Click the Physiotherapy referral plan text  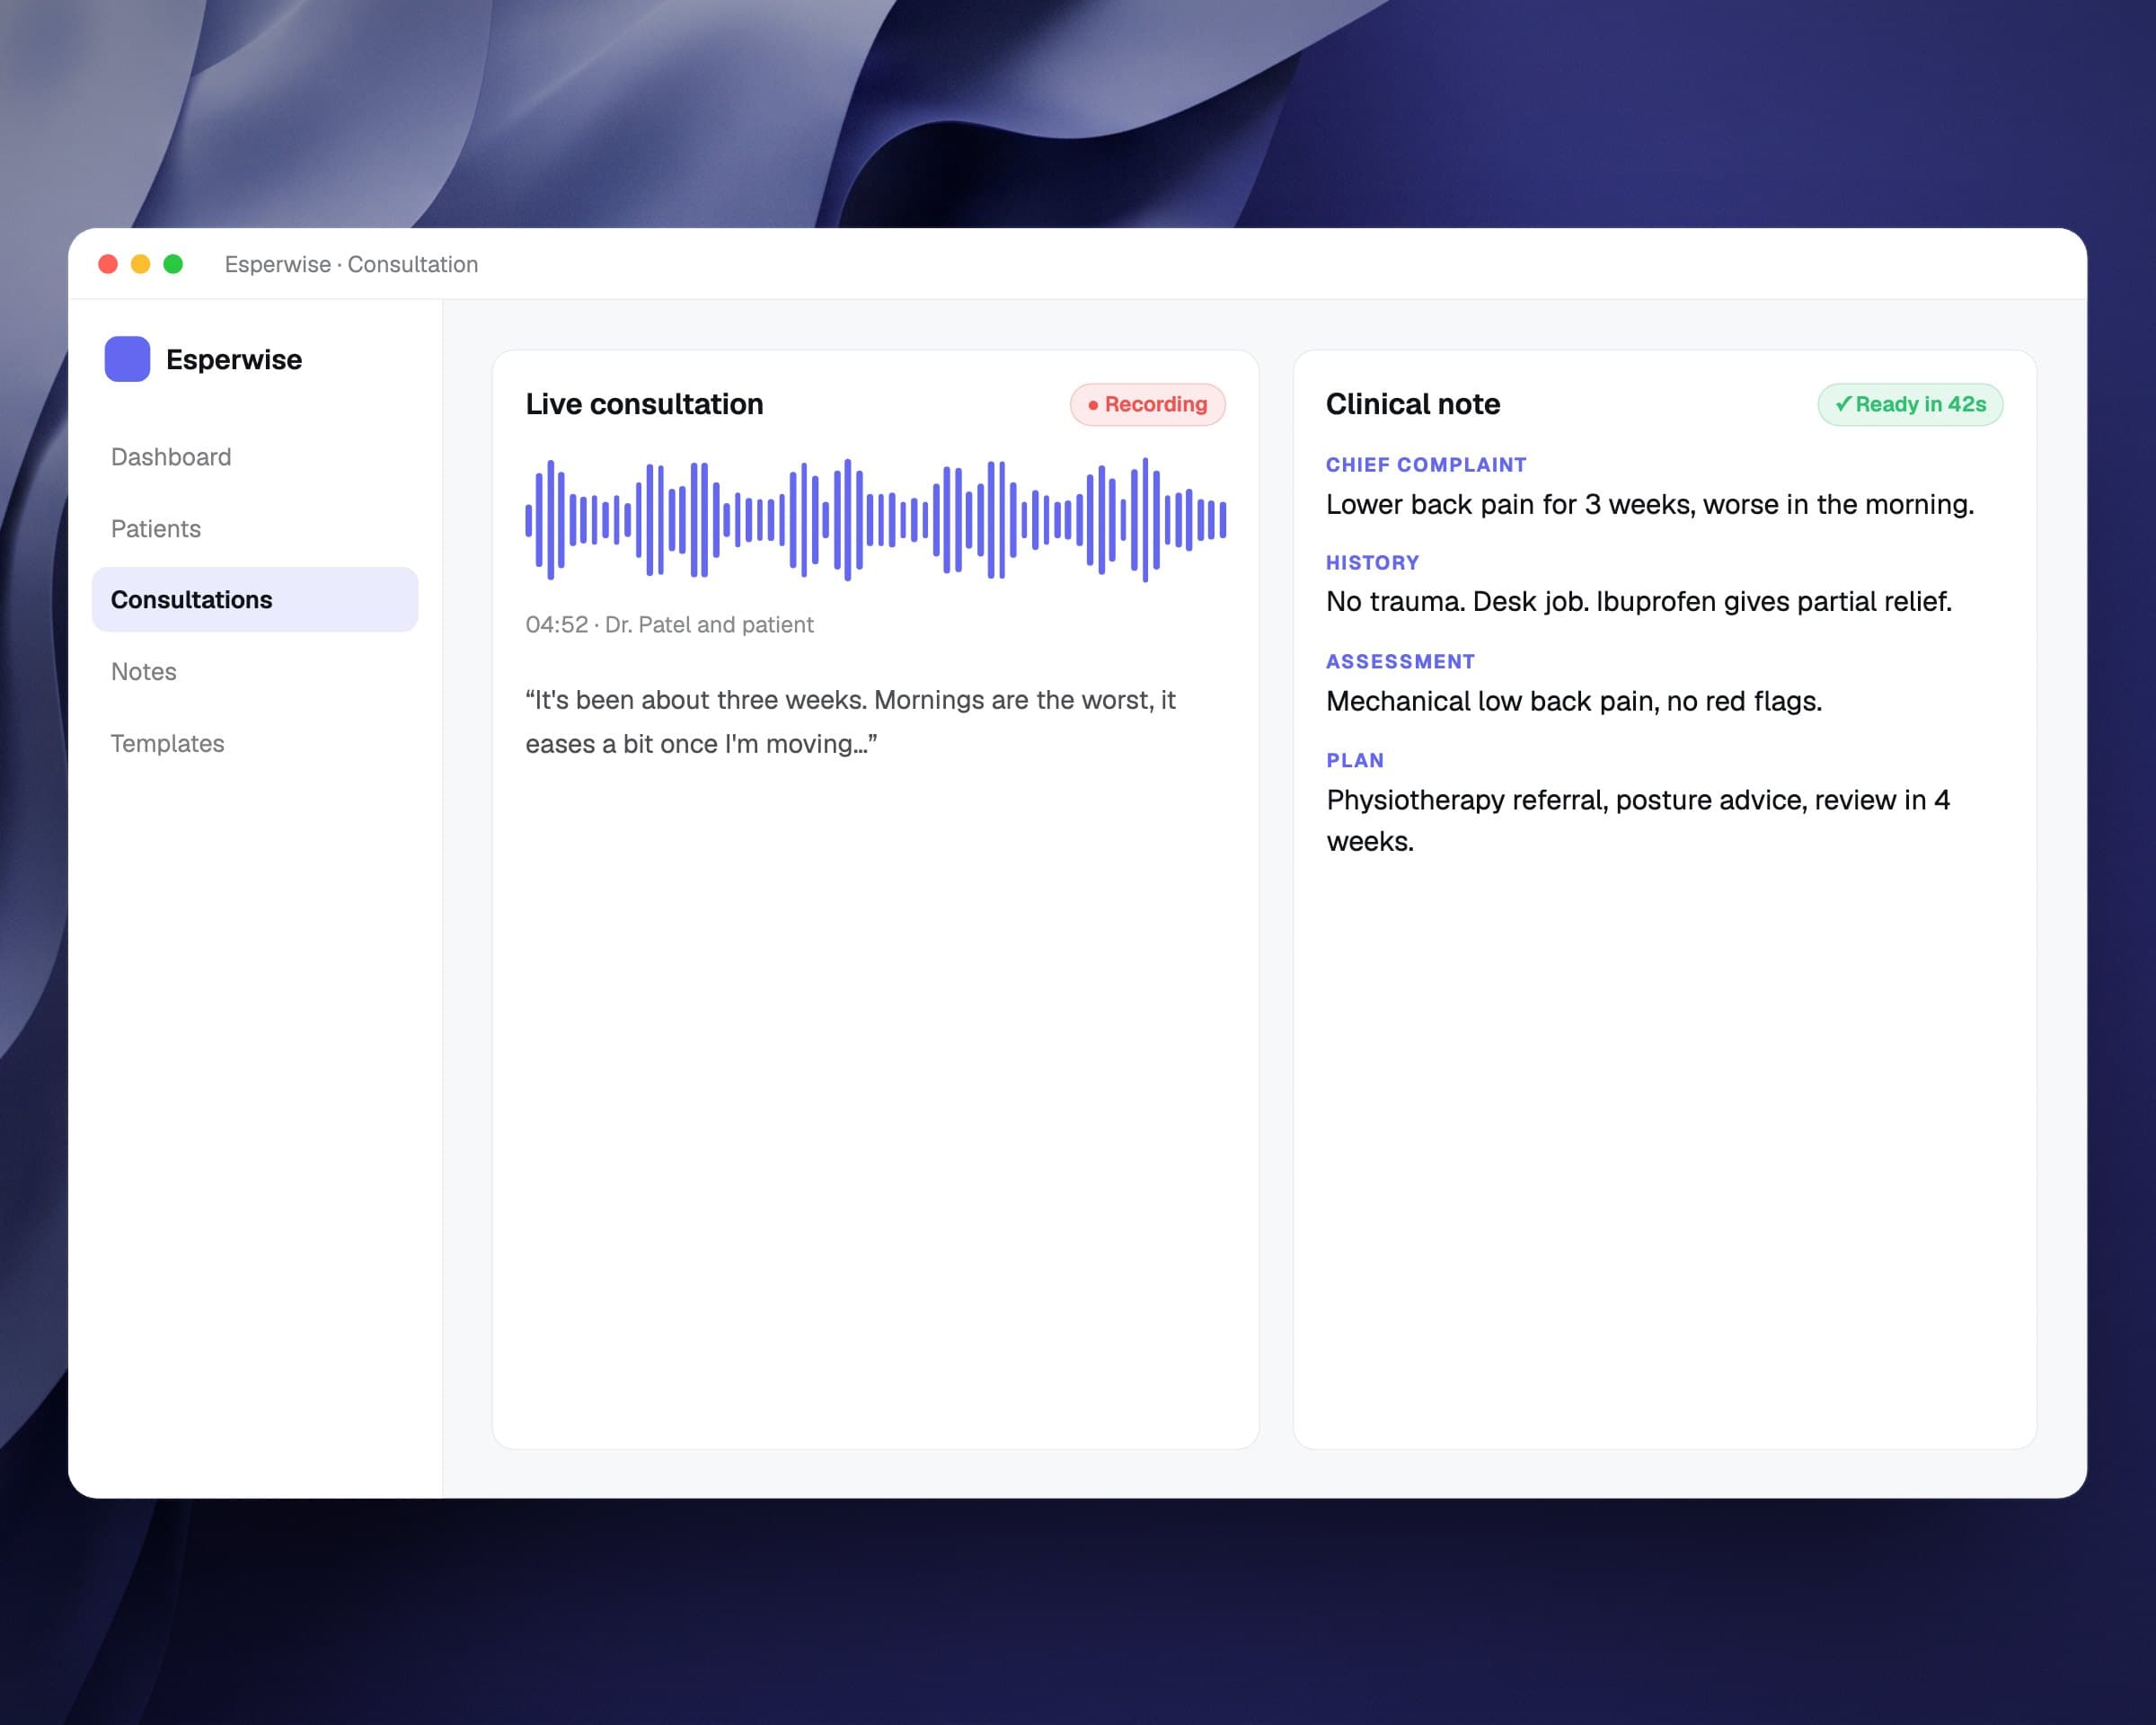[x=1638, y=820]
